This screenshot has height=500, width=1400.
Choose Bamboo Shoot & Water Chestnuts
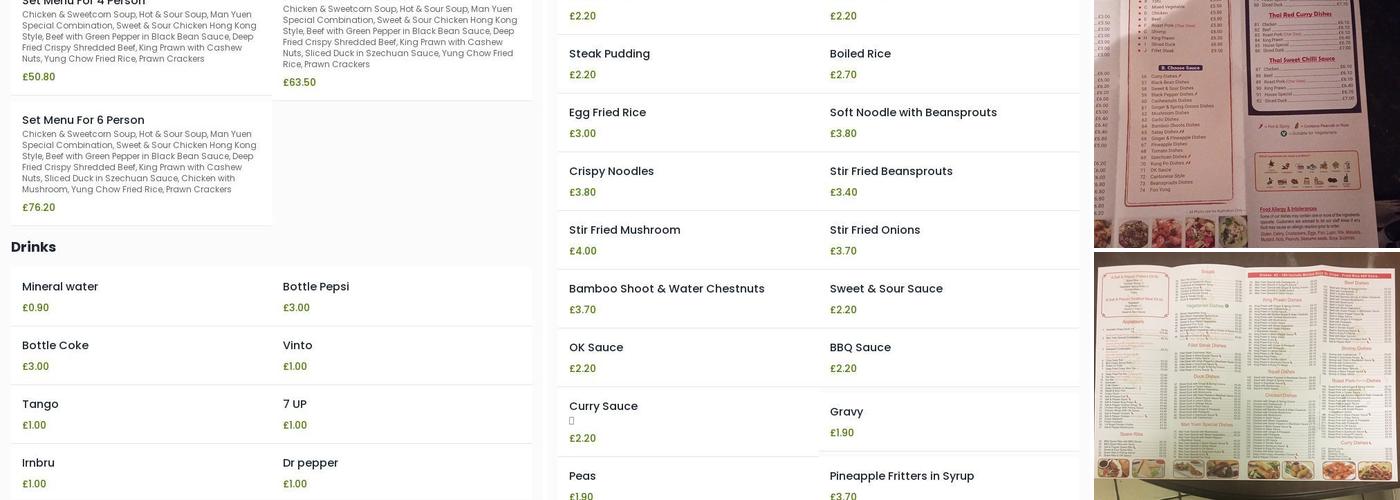(666, 289)
